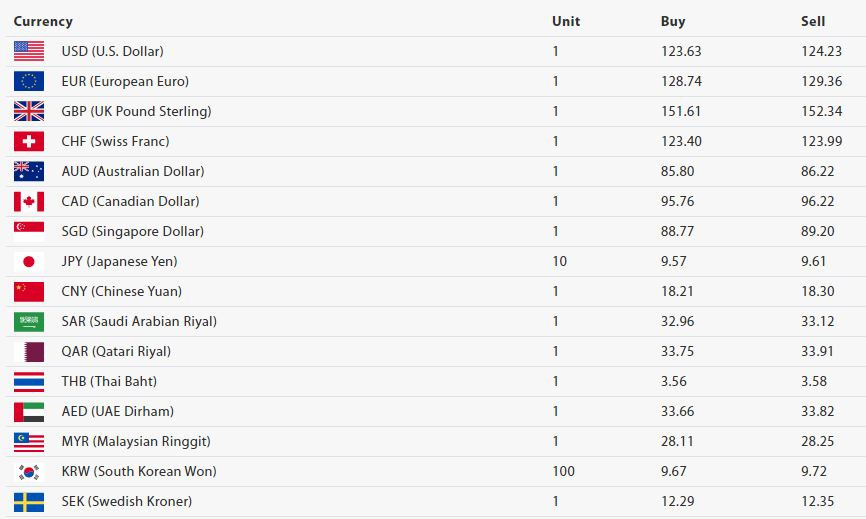This screenshot has height=519, width=866.
Task: Click the GBP sell rate 152.34
Action: 822,111
